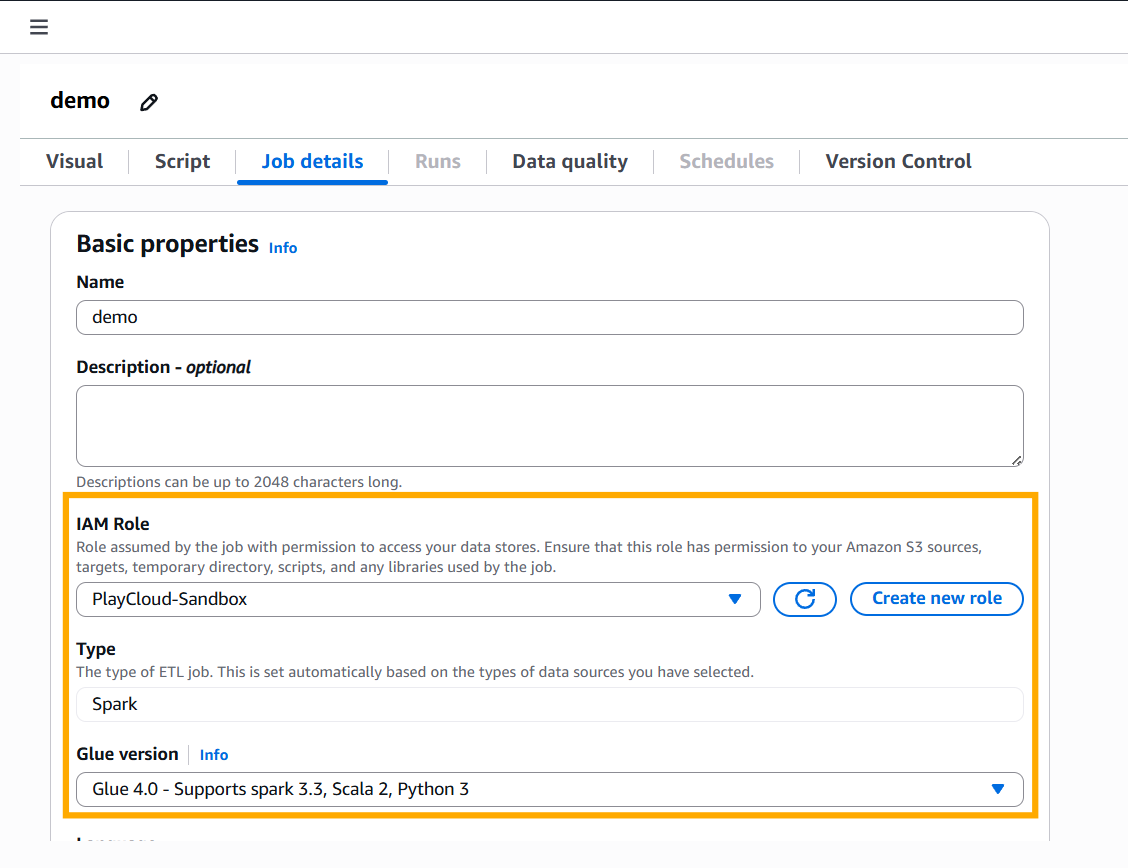Switch to the Script tab
The width and height of the screenshot is (1128, 868).
click(x=183, y=161)
